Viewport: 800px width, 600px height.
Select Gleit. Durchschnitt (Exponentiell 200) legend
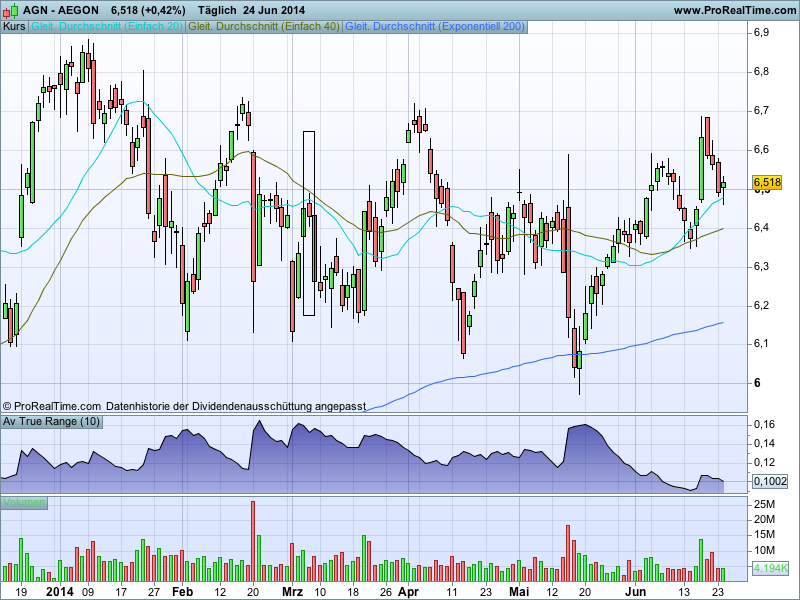coord(435,26)
